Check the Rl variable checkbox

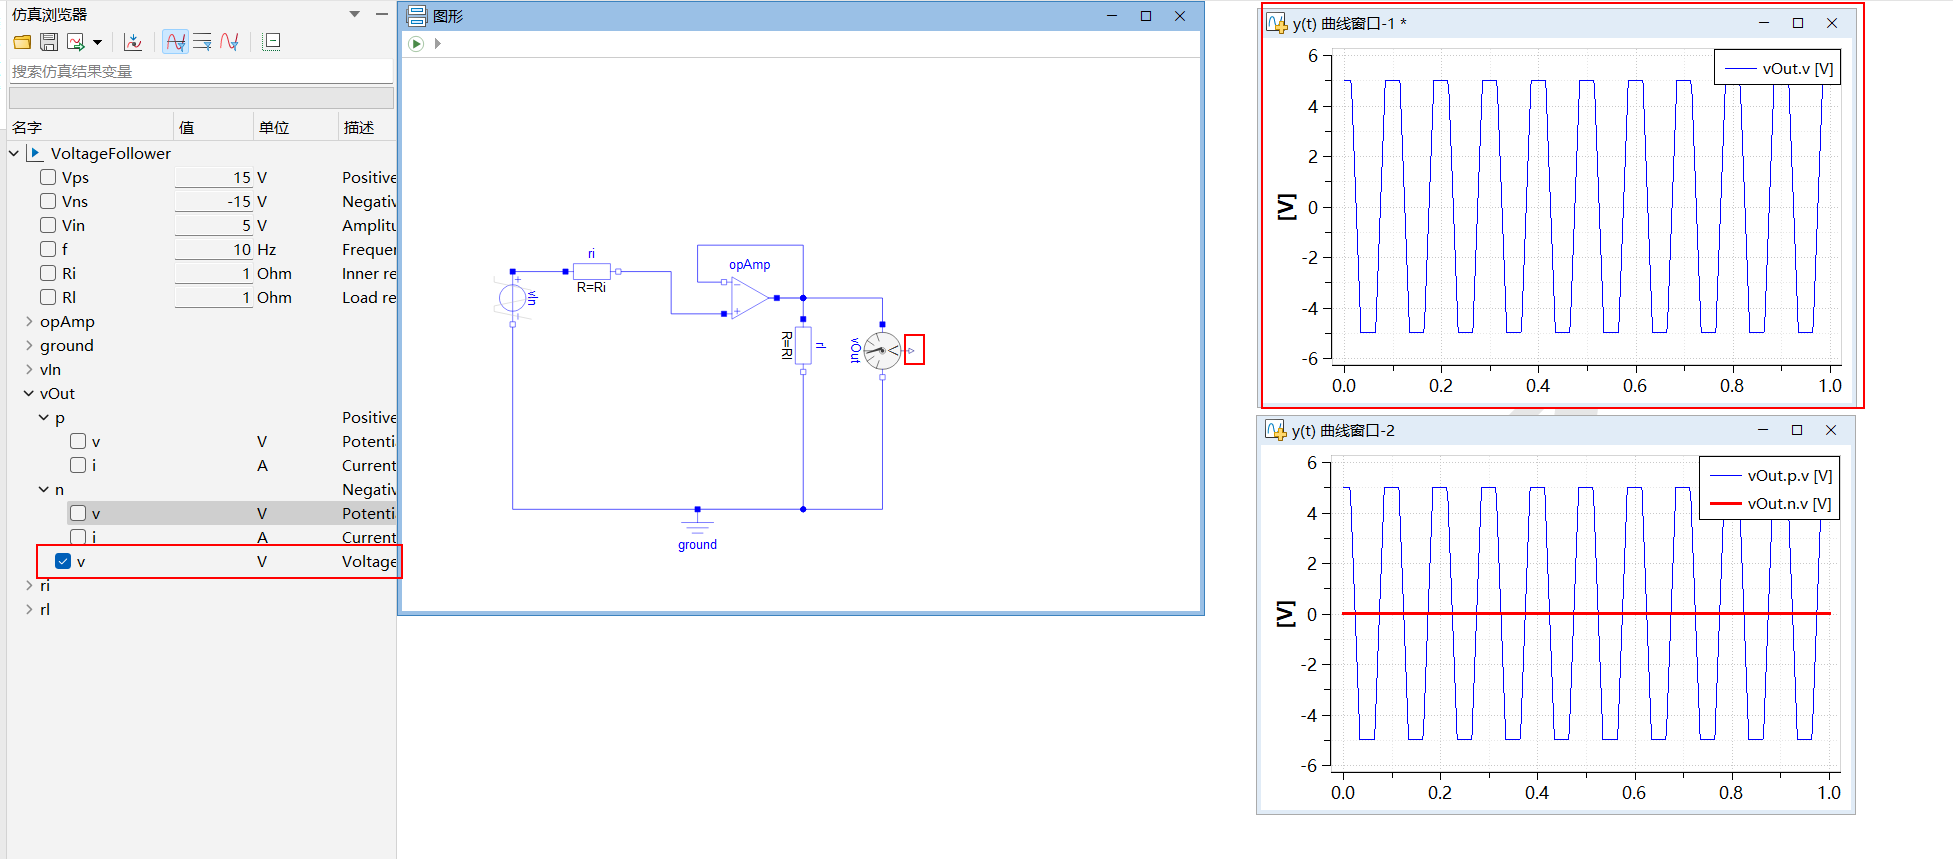(x=48, y=297)
